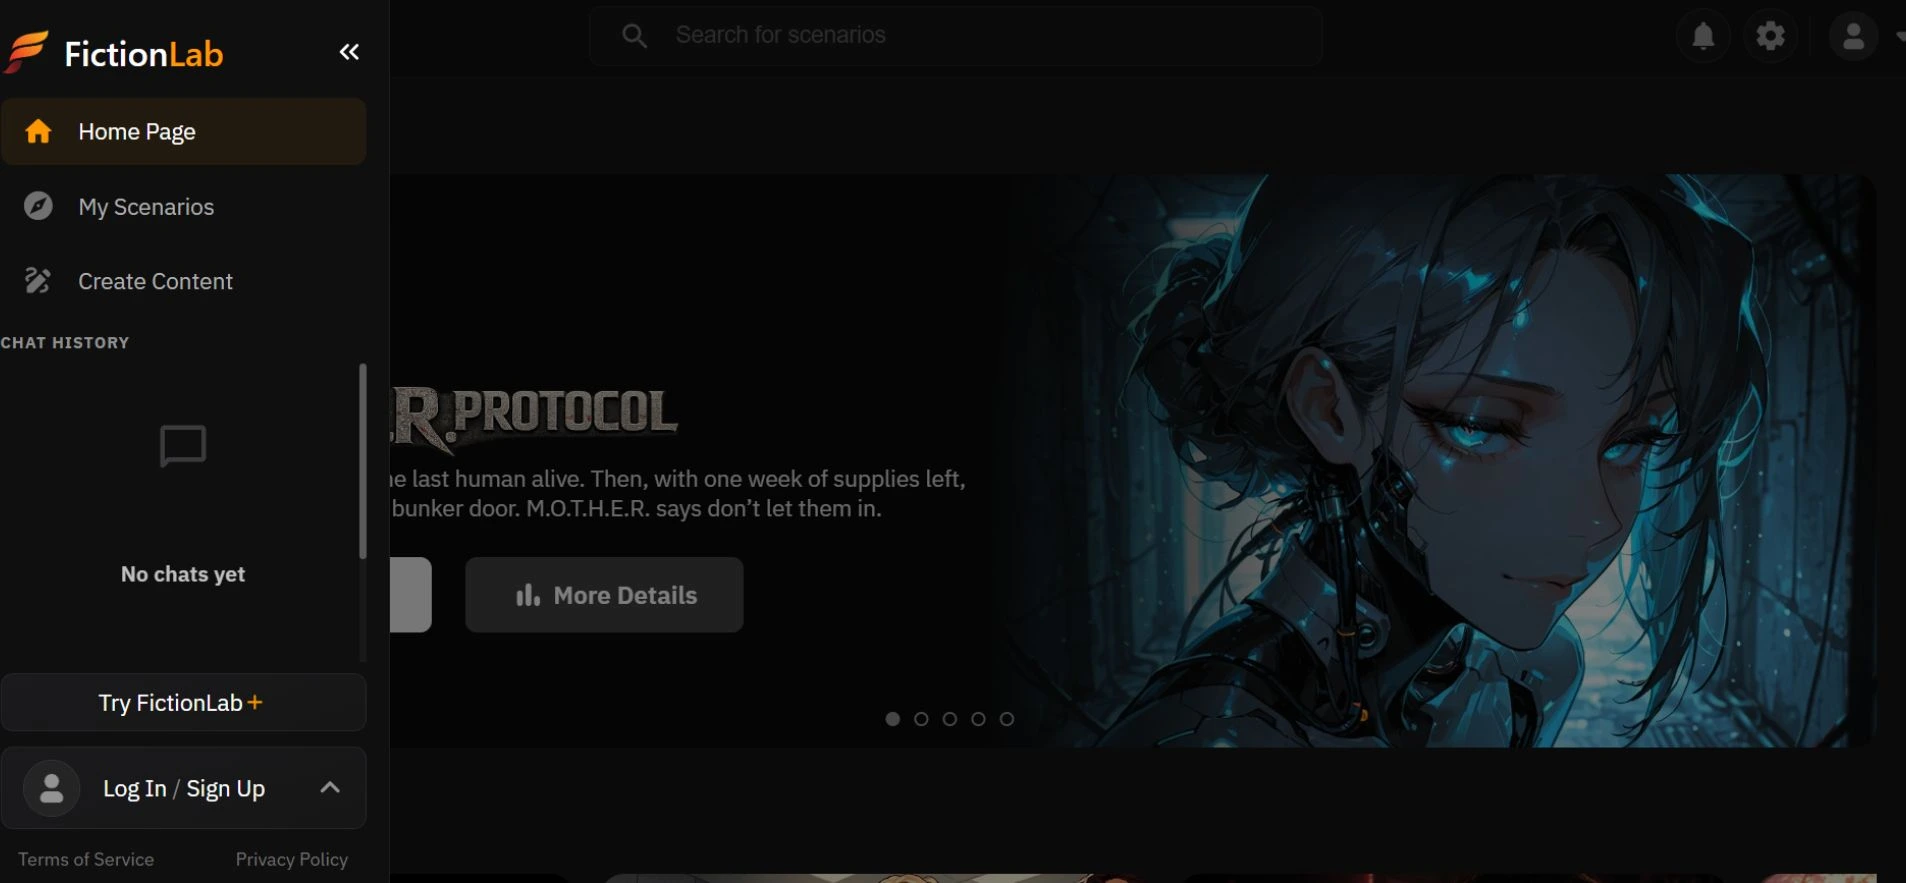Select the fourth carousel dot

pyautogui.click(x=978, y=719)
